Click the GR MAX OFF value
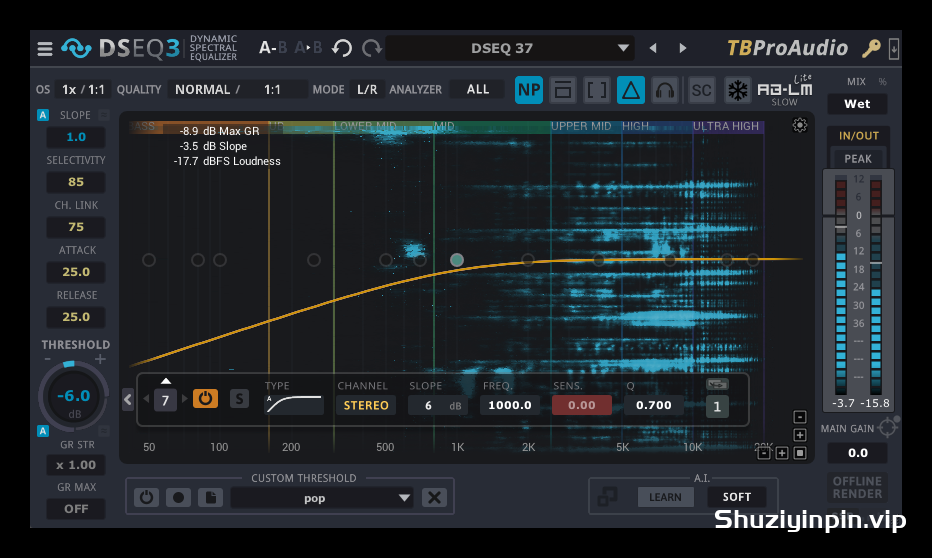932x558 pixels. tap(76, 509)
